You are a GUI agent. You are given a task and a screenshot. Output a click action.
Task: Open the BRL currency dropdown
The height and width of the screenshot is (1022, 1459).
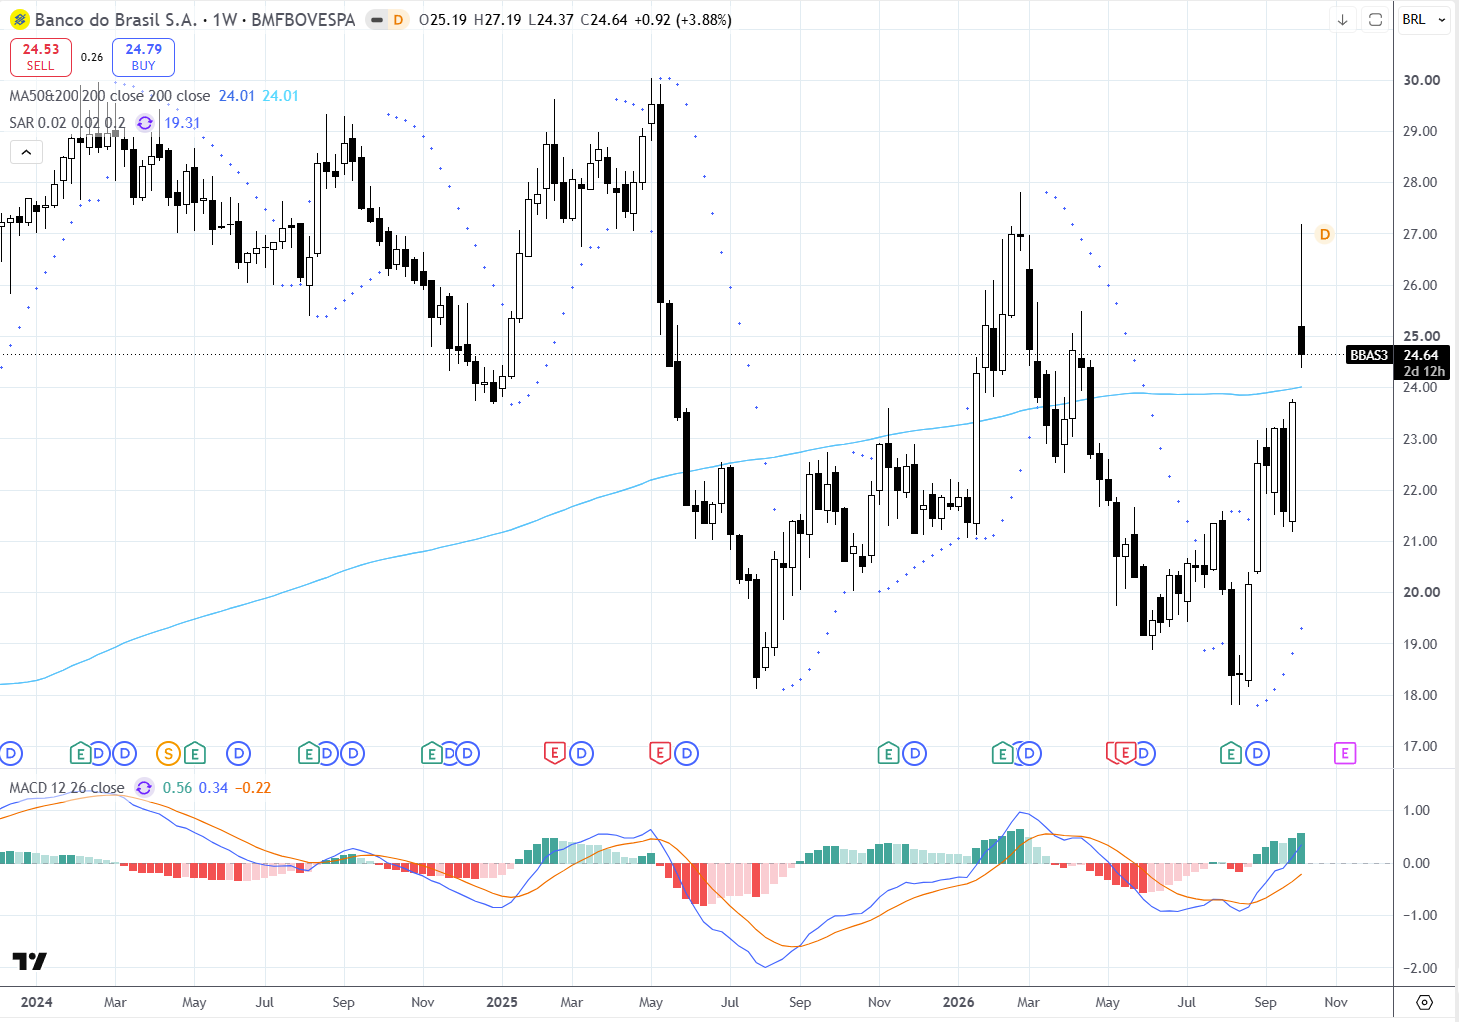pos(1424,20)
